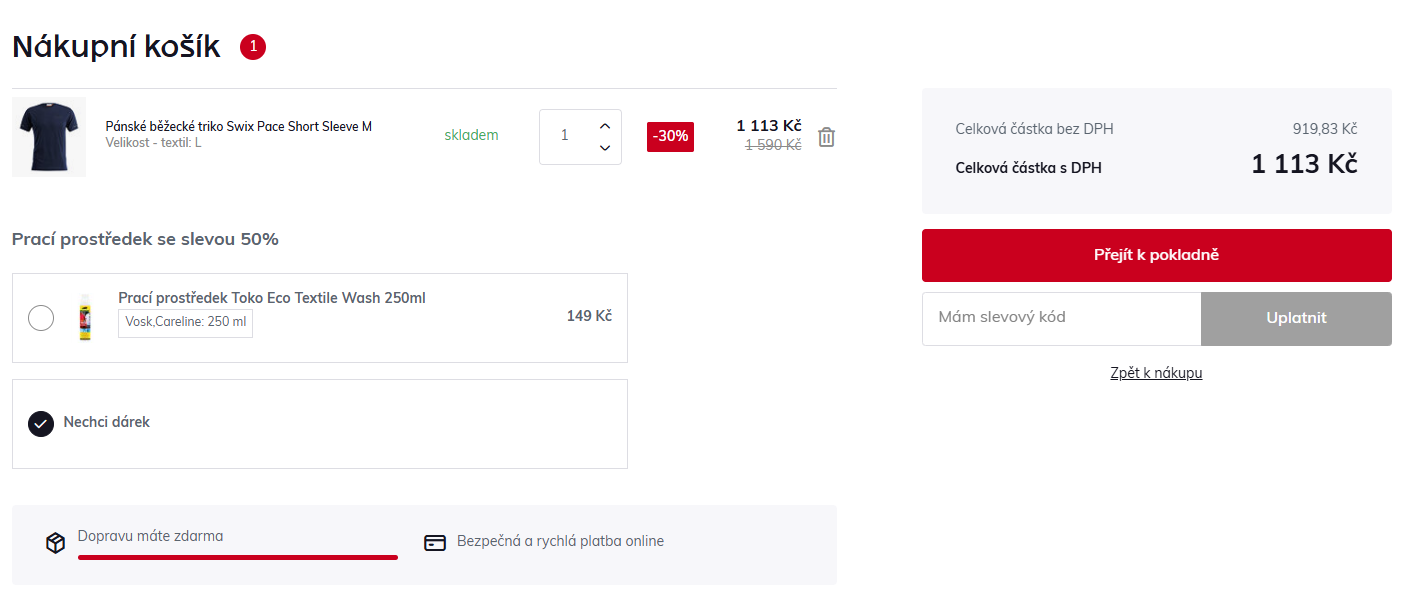Click the cart item count badge
The width and height of the screenshot is (1408, 606).
tap(253, 47)
